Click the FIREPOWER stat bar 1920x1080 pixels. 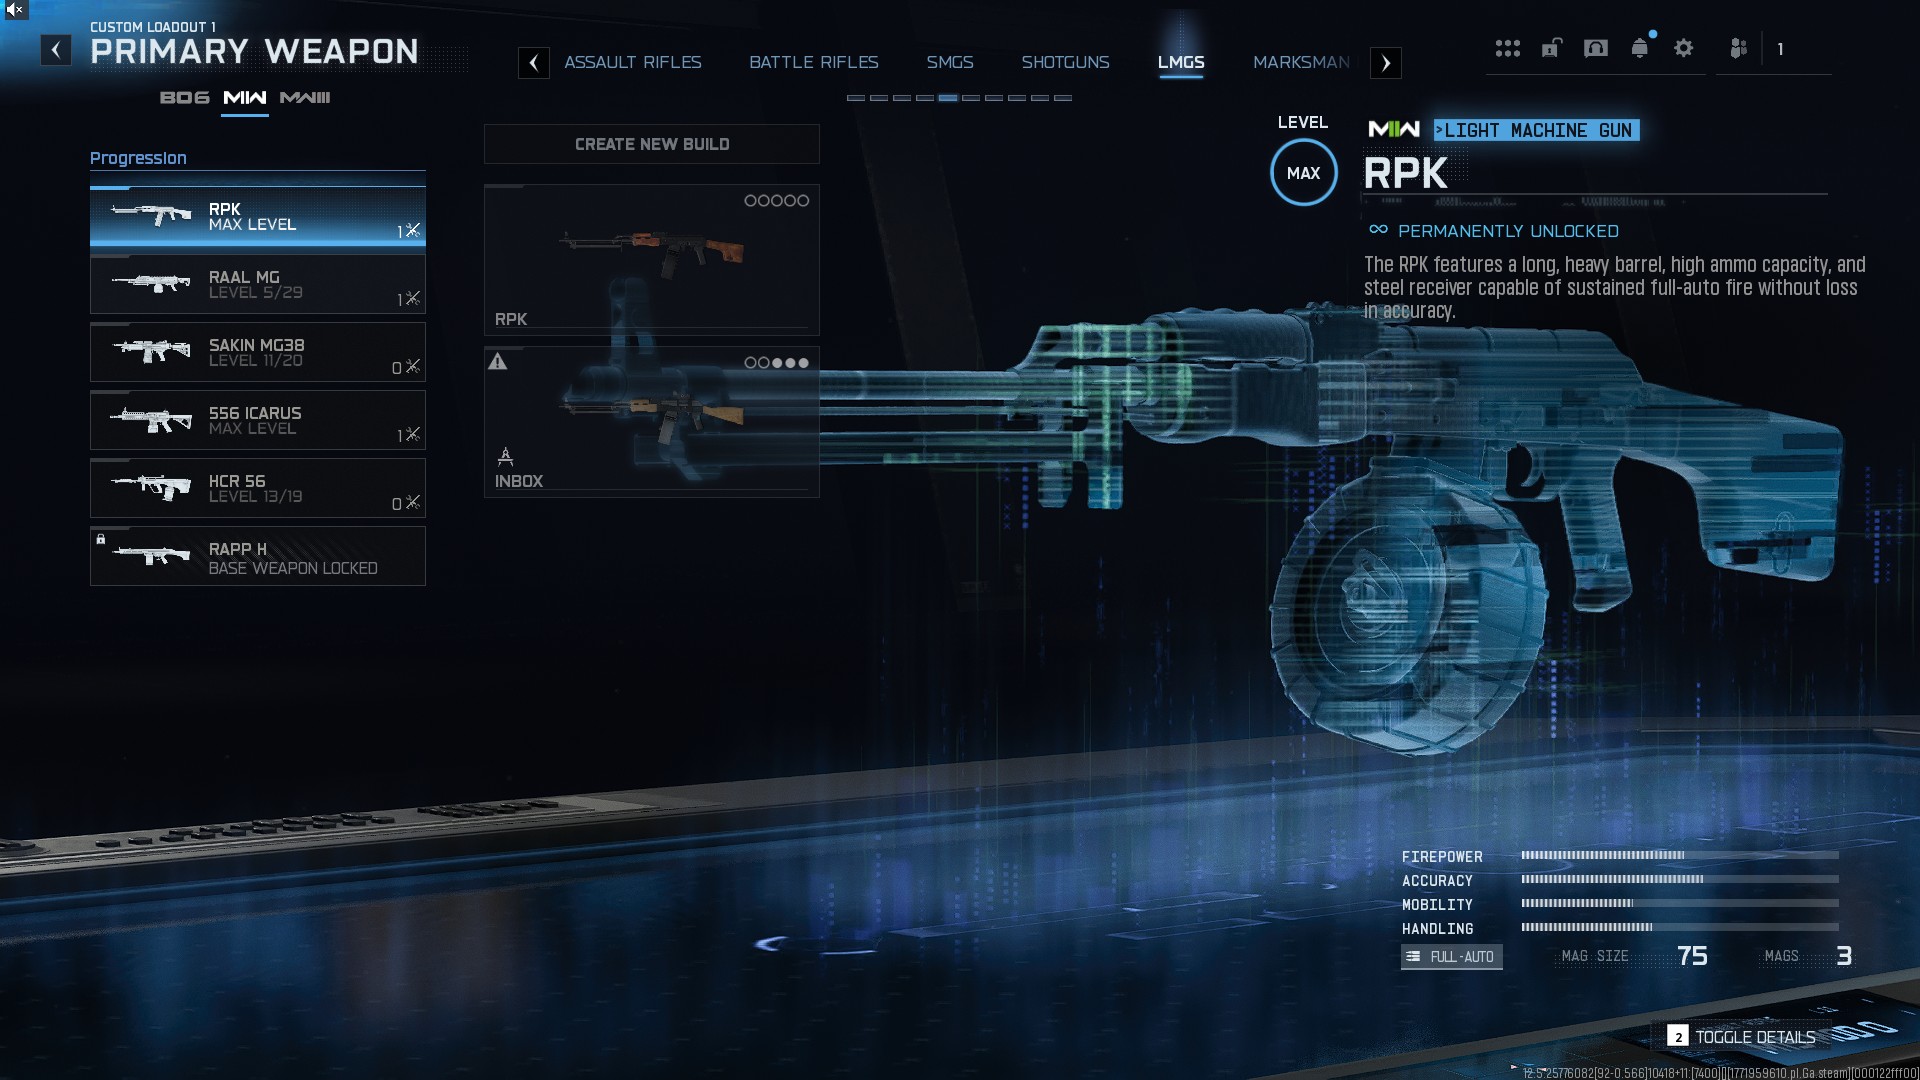1680,856
